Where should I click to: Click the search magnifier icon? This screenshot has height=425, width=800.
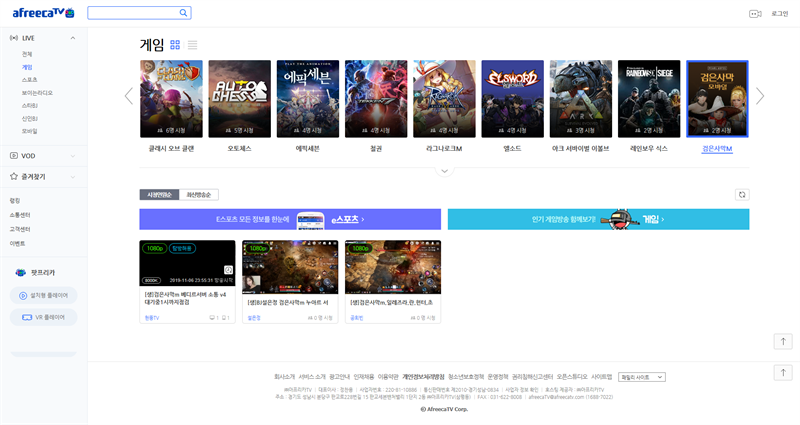point(183,13)
